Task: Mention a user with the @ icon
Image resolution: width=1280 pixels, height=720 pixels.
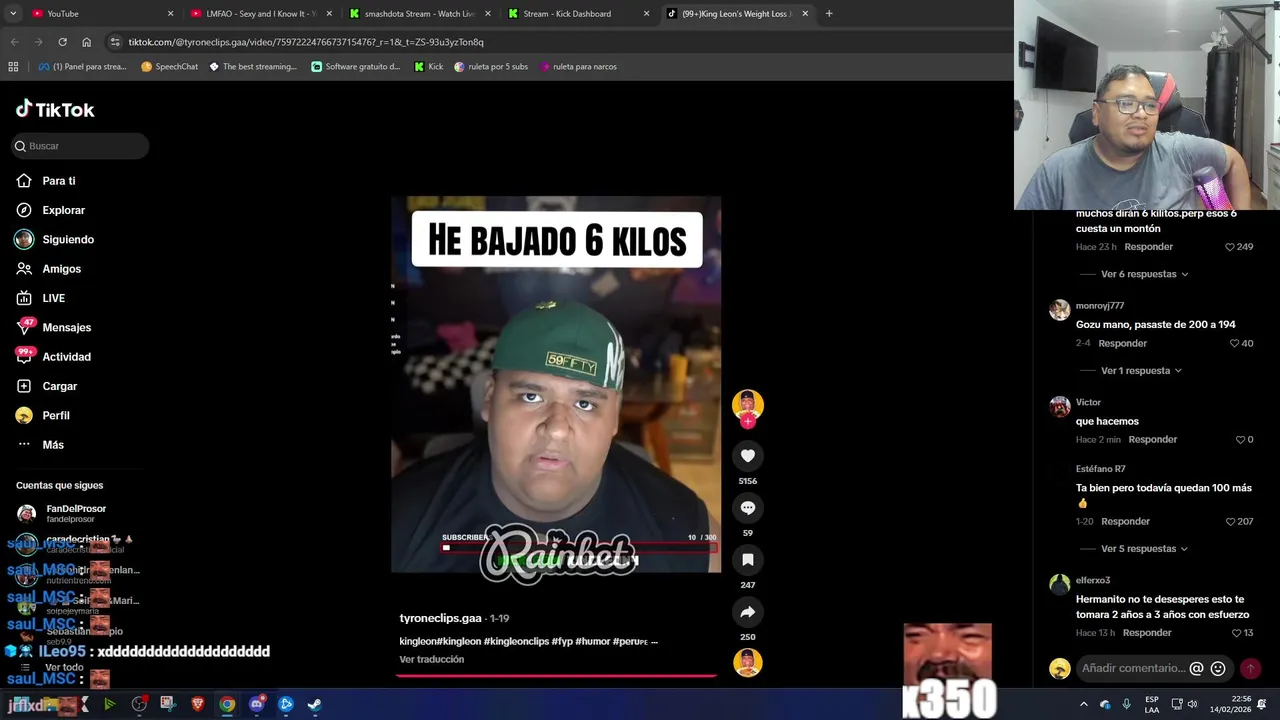Action: tap(1196, 668)
